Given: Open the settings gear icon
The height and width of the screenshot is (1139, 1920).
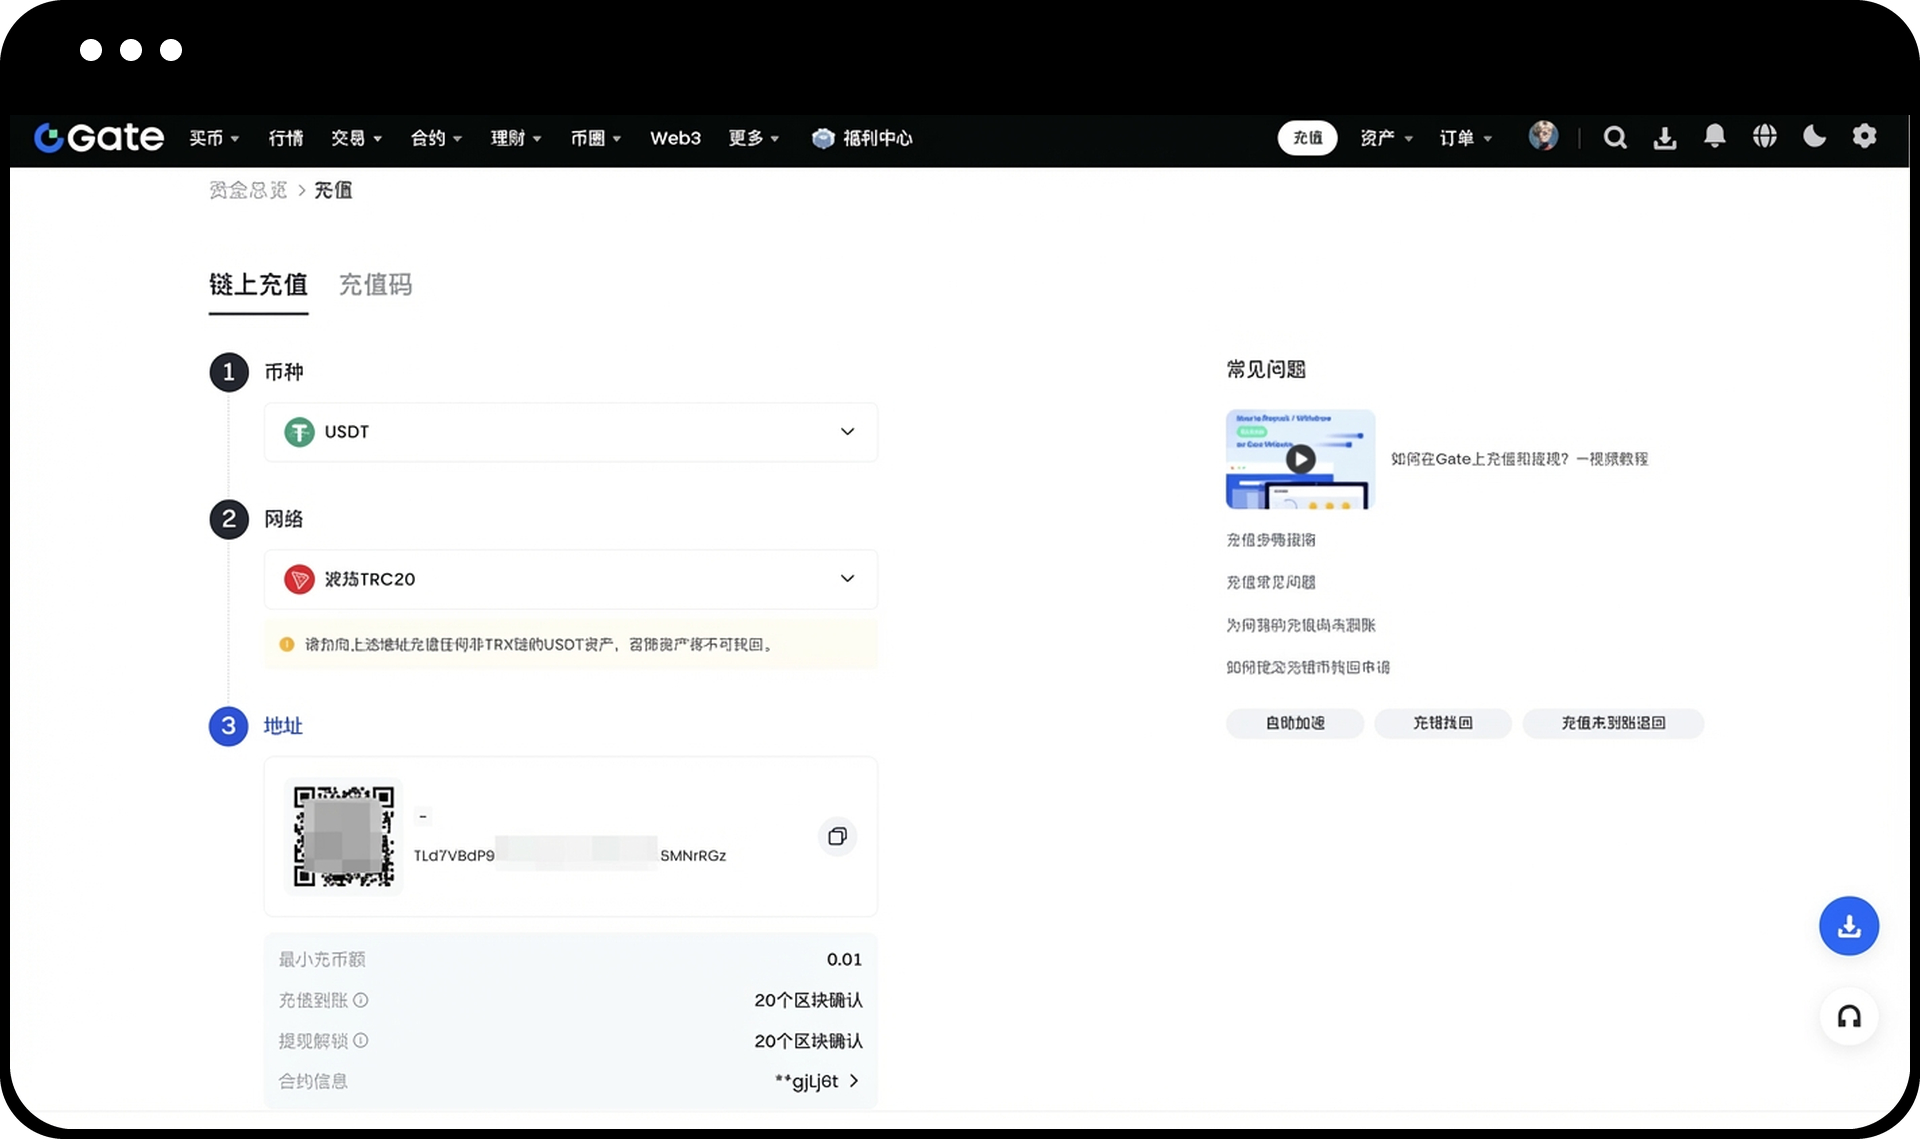Looking at the screenshot, I should [x=1864, y=136].
